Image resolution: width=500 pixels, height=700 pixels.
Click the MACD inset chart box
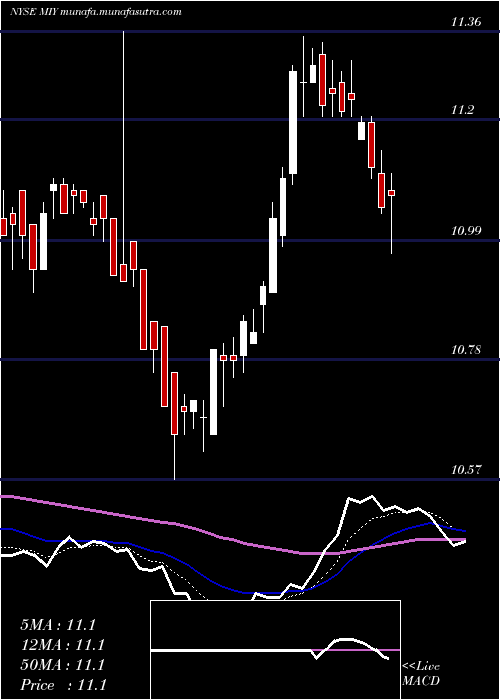point(275,650)
